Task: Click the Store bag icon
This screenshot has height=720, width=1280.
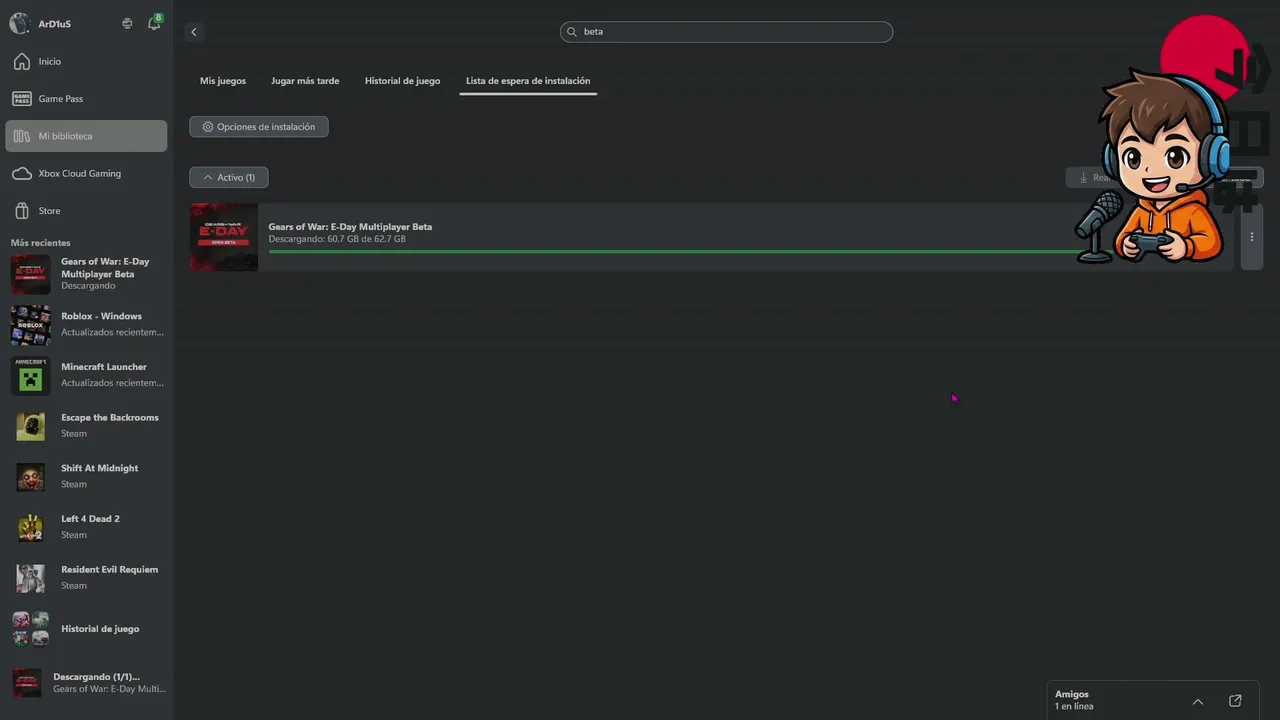Action: 21,211
